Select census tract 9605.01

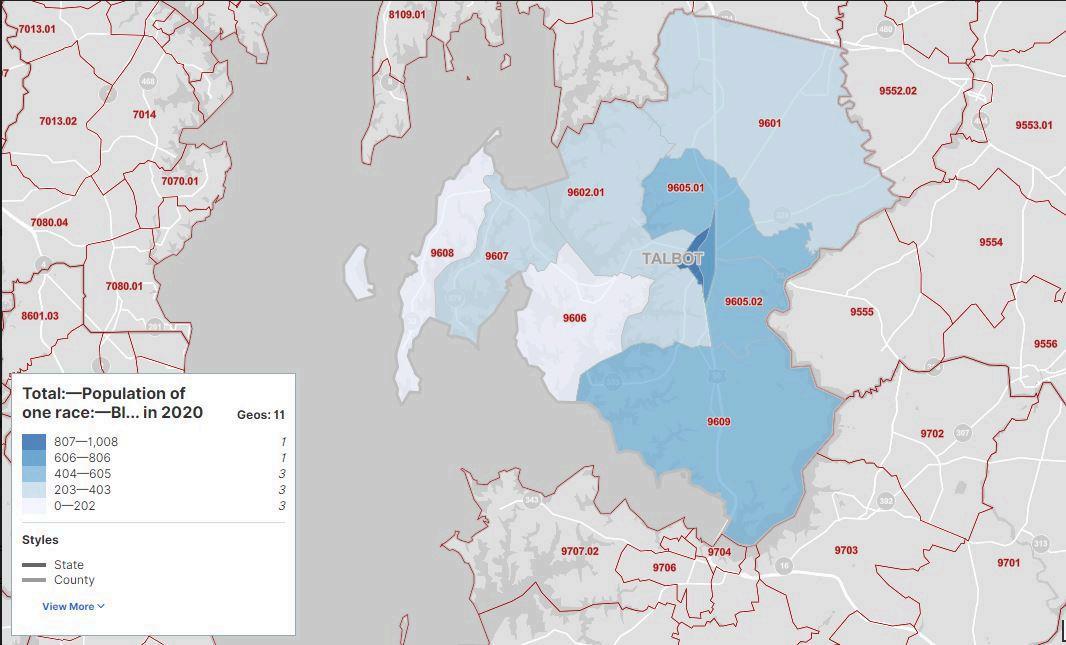pos(685,188)
